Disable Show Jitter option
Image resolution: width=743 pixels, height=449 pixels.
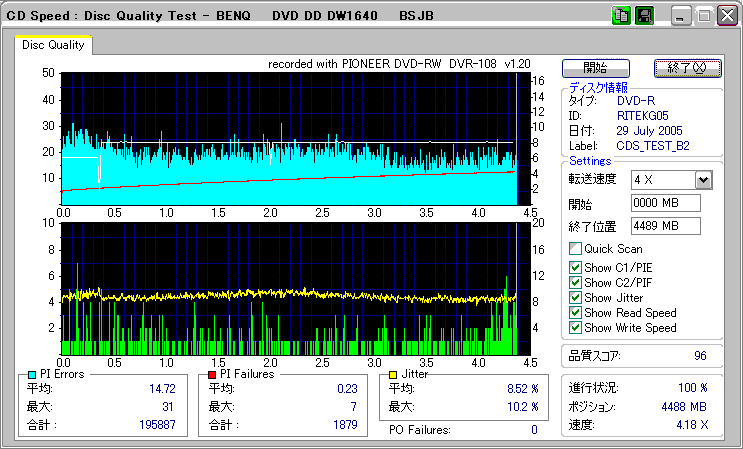[575, 297]
